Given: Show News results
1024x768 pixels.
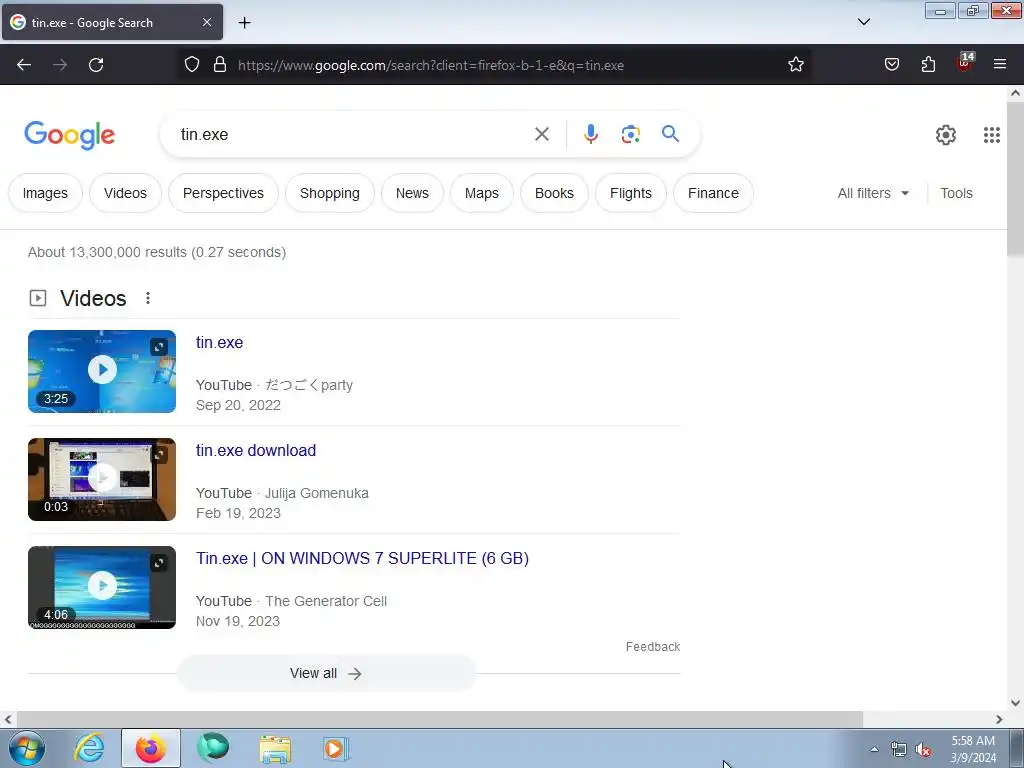Looking at the screenshot, I should coord(412,193).
